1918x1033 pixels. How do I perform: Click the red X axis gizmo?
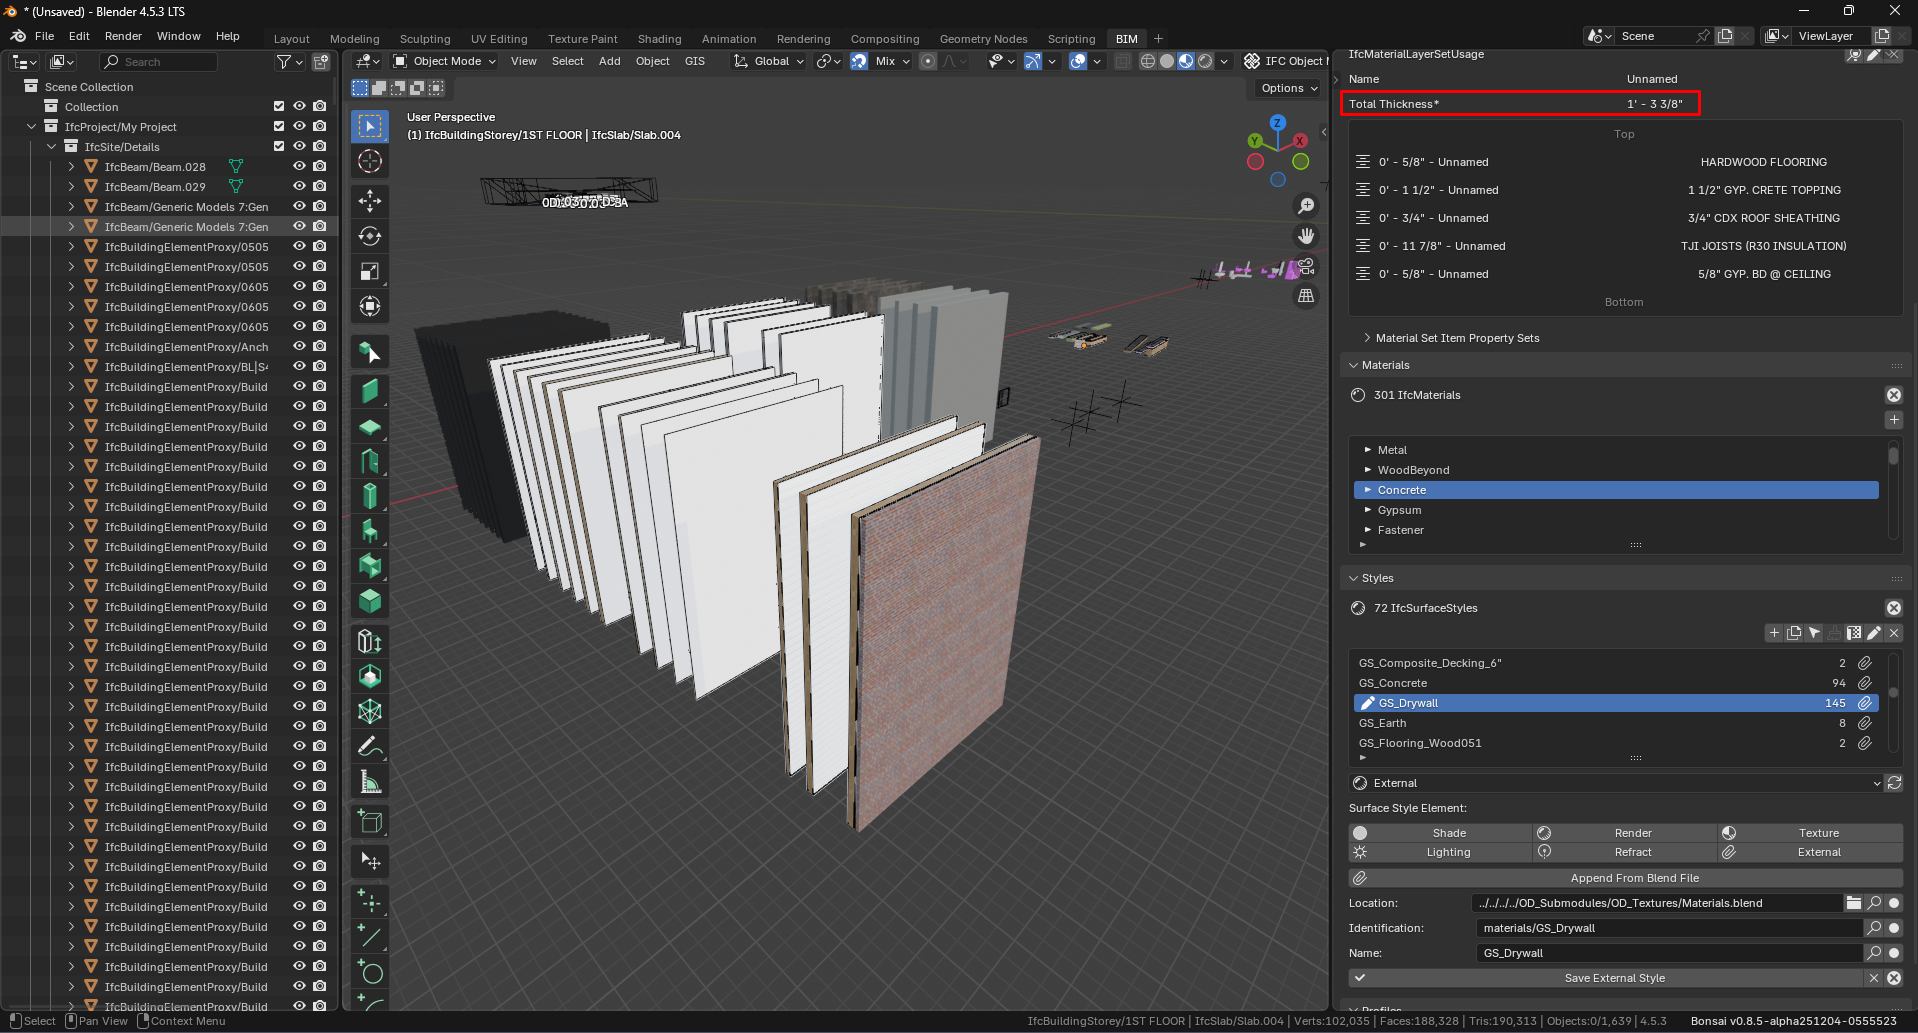pos(1300,141)
